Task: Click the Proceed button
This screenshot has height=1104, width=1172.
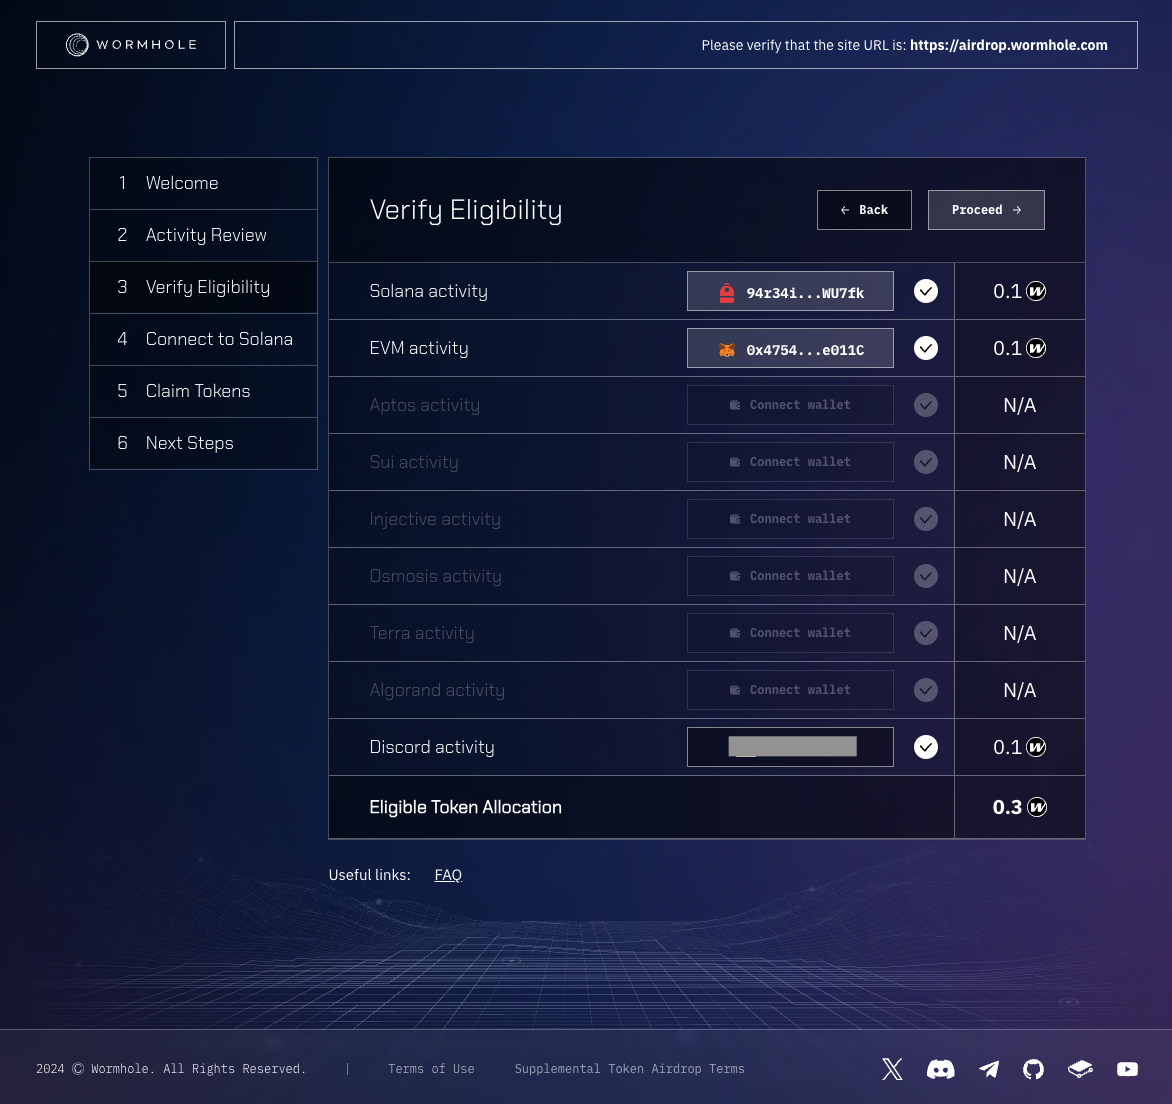Action: [x=986, y=210]
